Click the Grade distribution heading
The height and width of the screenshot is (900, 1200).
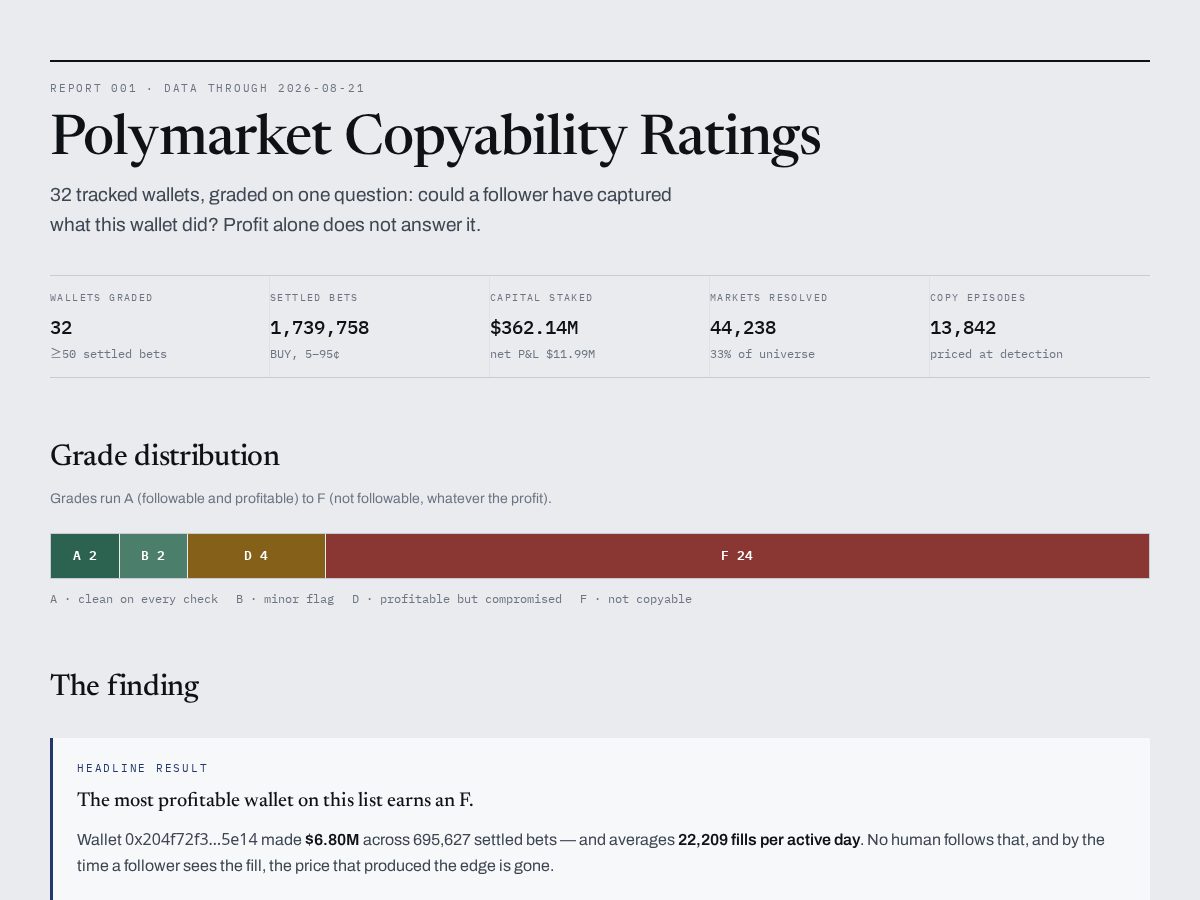[165, 456]
